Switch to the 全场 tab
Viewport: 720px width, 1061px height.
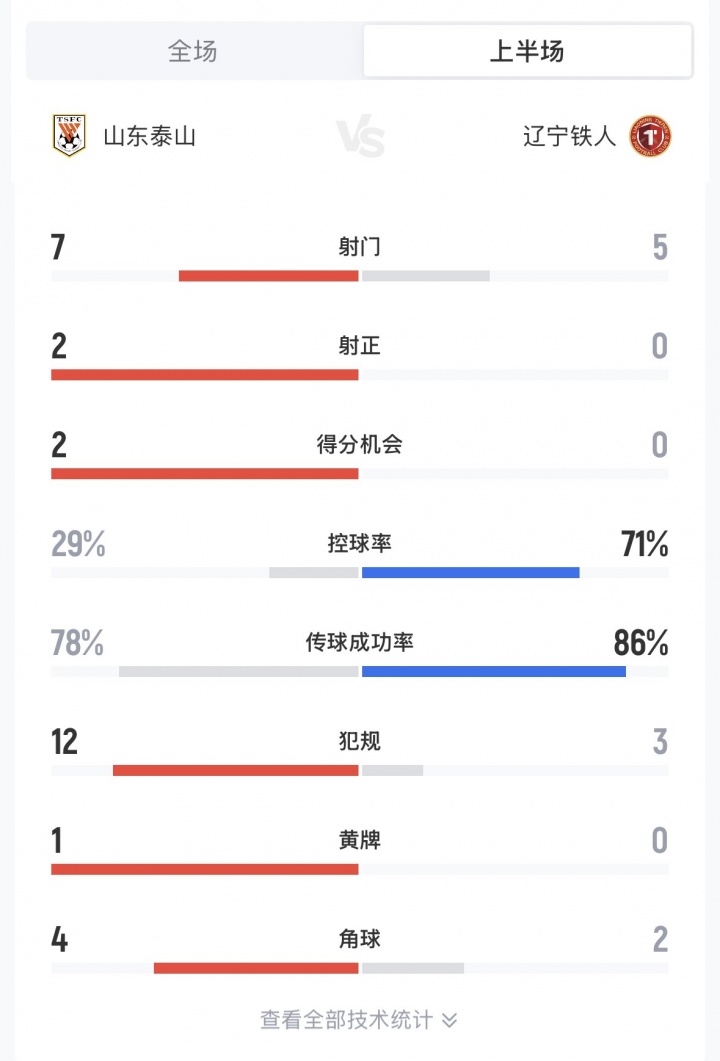pos(193,51)
